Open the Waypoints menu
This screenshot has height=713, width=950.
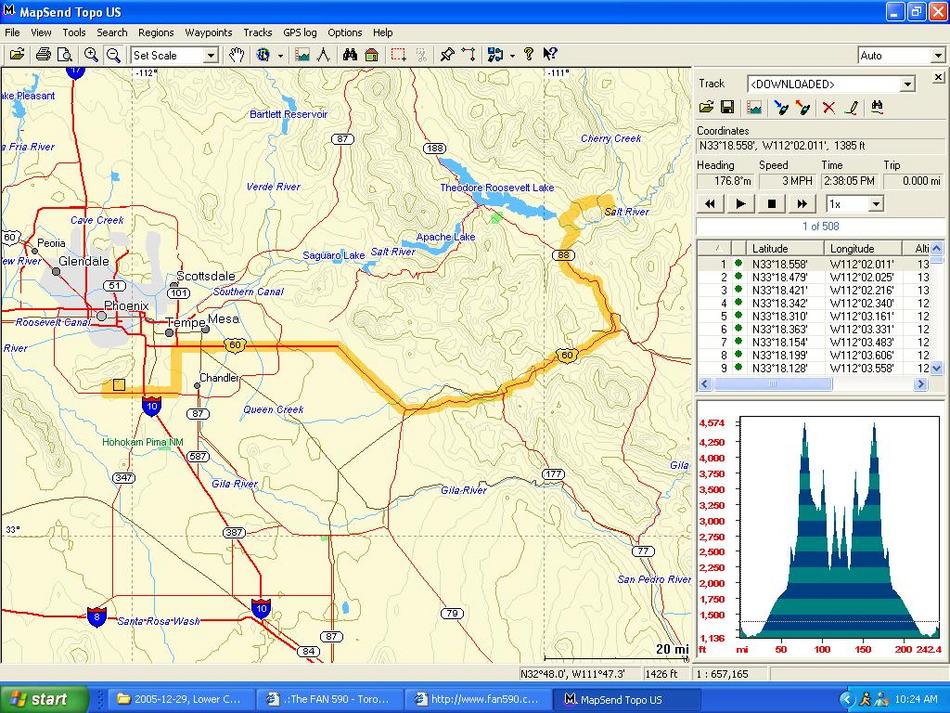[x=208, y=33]
